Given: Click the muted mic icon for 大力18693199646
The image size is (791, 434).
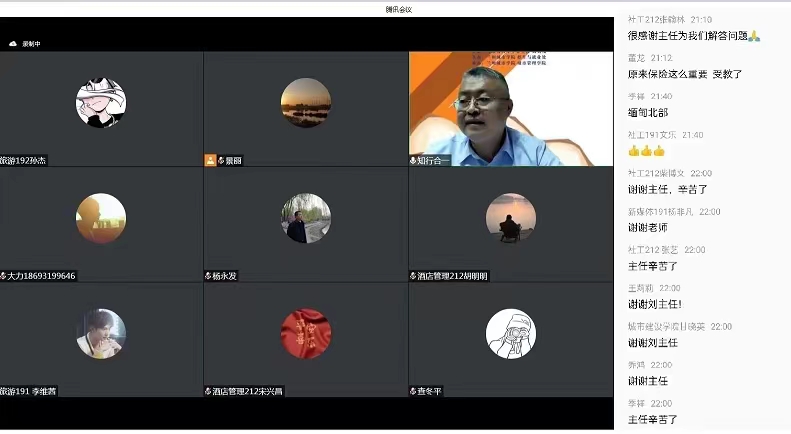Looking at the screenshot, I should coord(4,276).
